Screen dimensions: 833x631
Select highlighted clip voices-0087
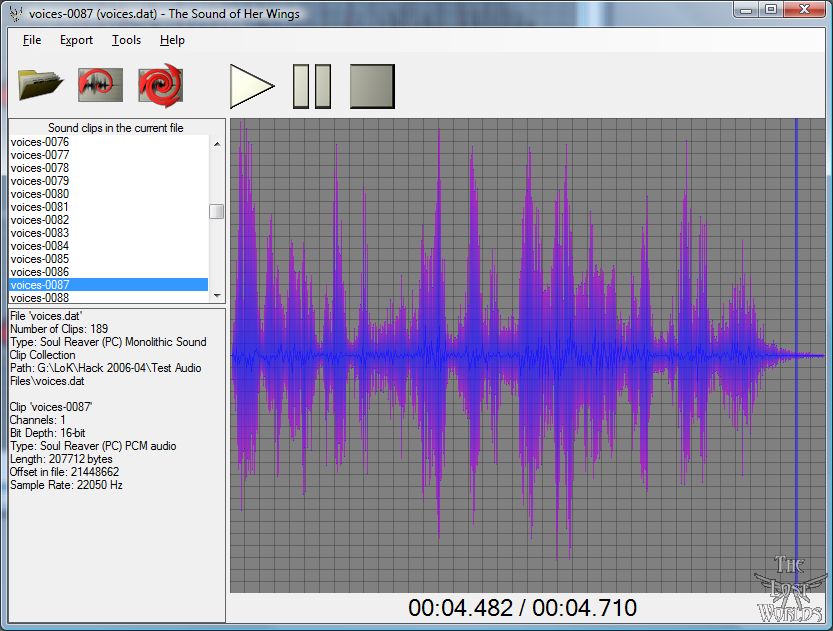tap(108, 285)
